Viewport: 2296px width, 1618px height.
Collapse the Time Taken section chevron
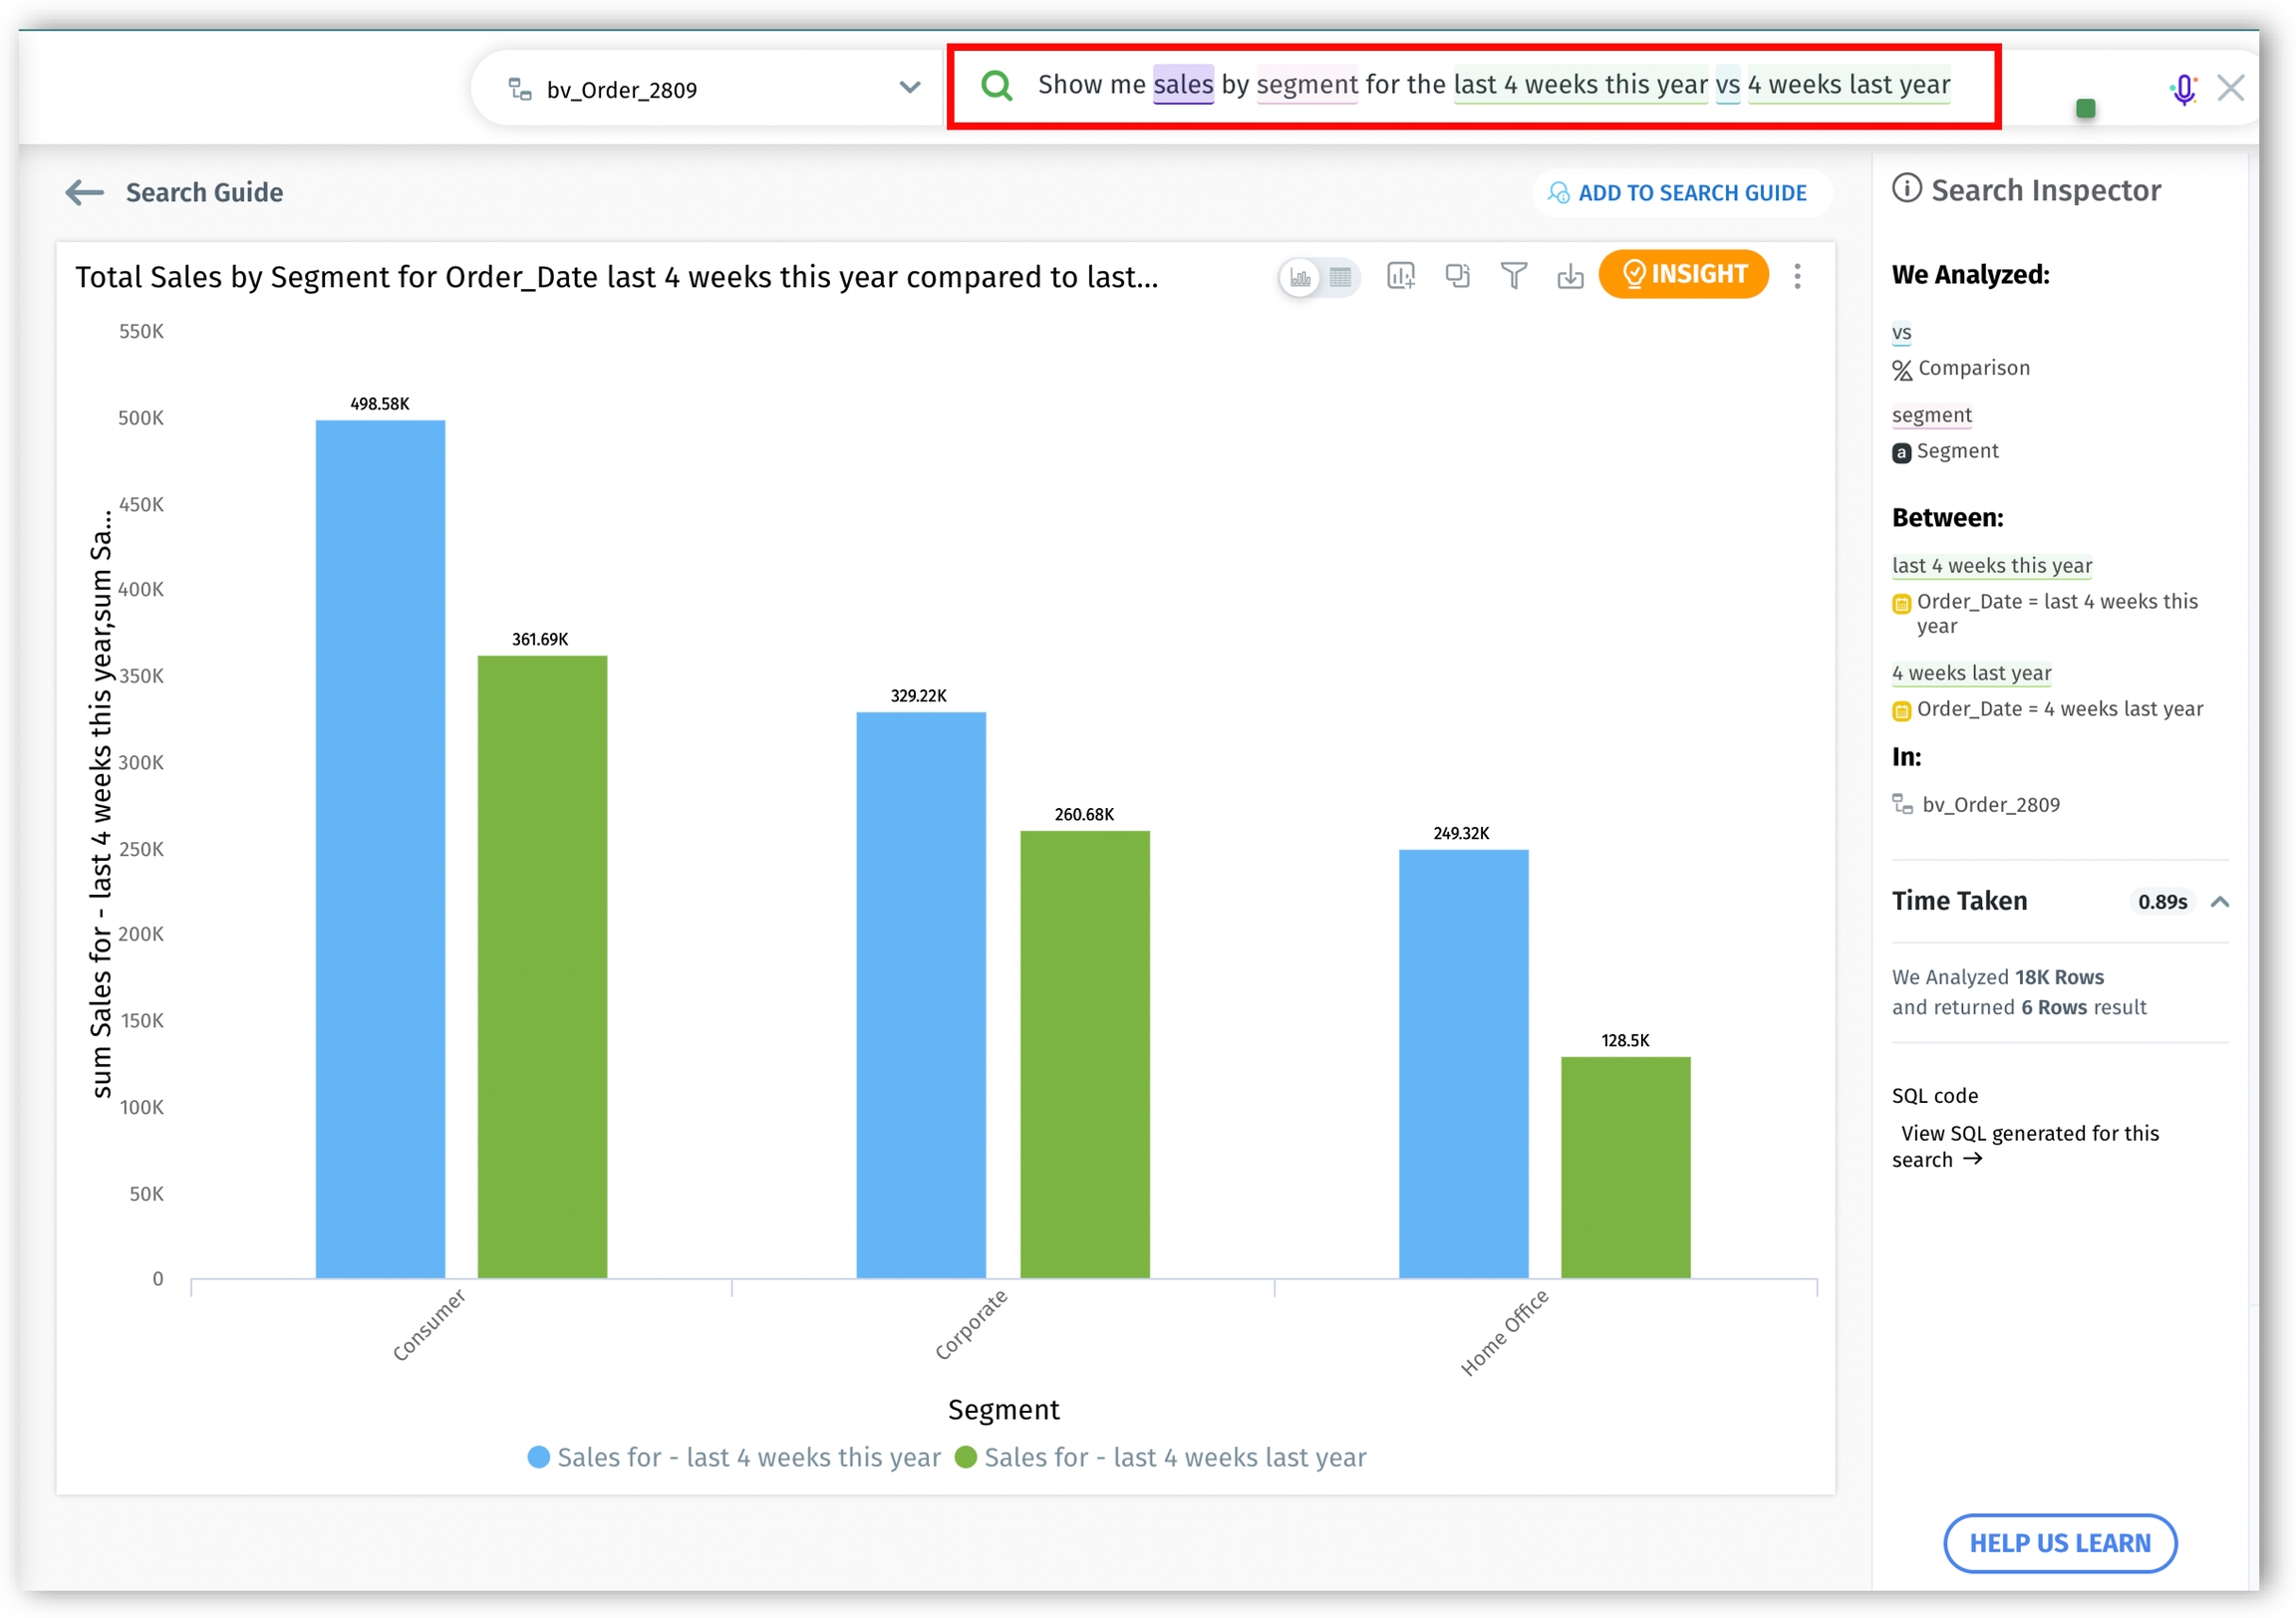click(x=2219, y=901)
